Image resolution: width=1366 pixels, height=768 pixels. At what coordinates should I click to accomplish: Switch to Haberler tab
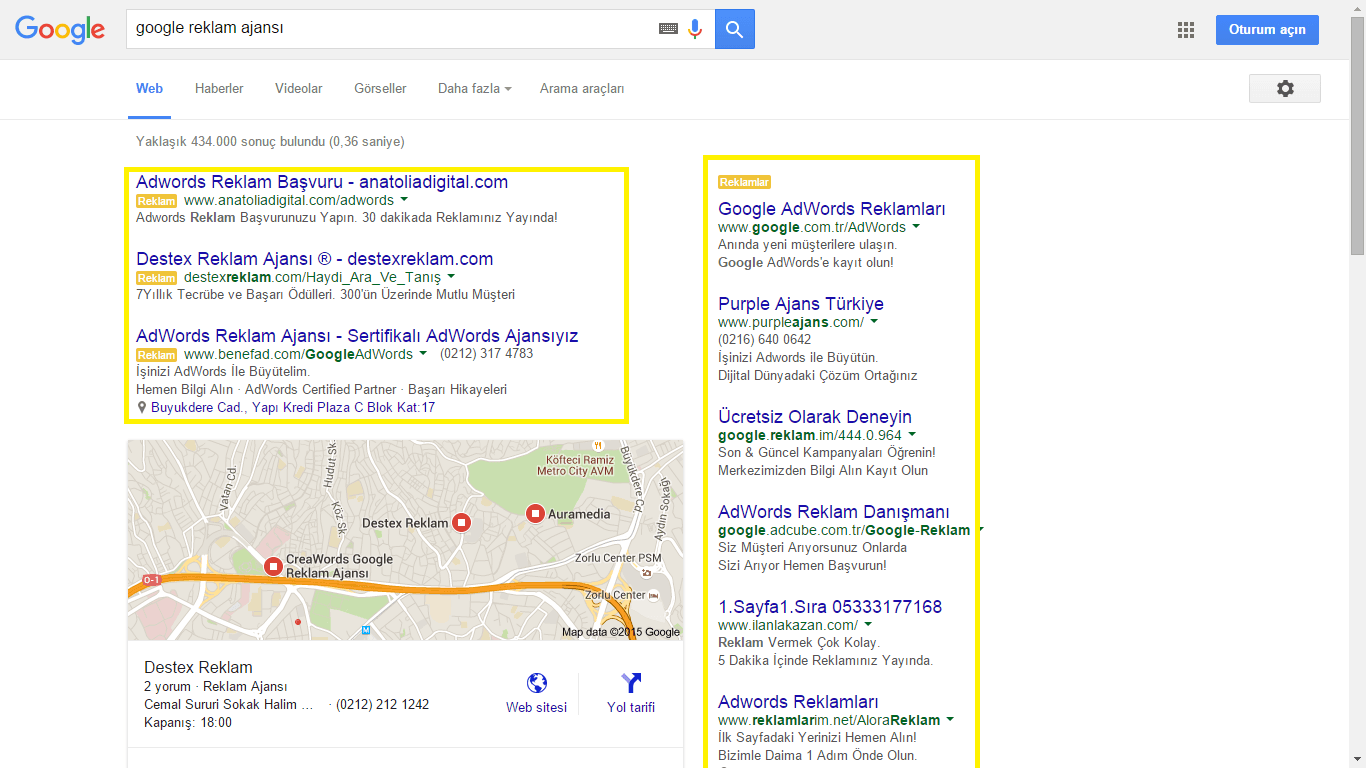point(219,88)
